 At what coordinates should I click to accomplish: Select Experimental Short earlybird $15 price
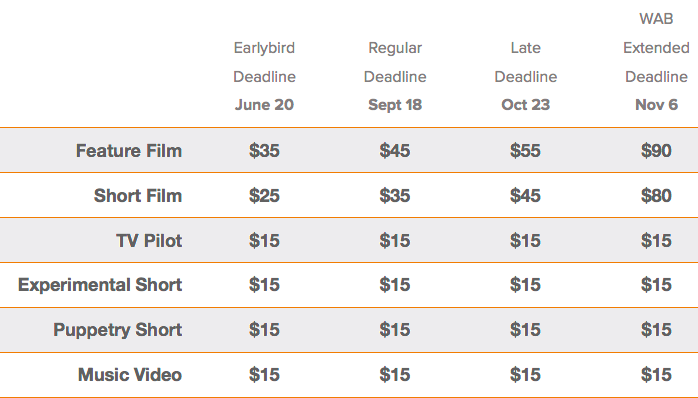pos(264,285)
